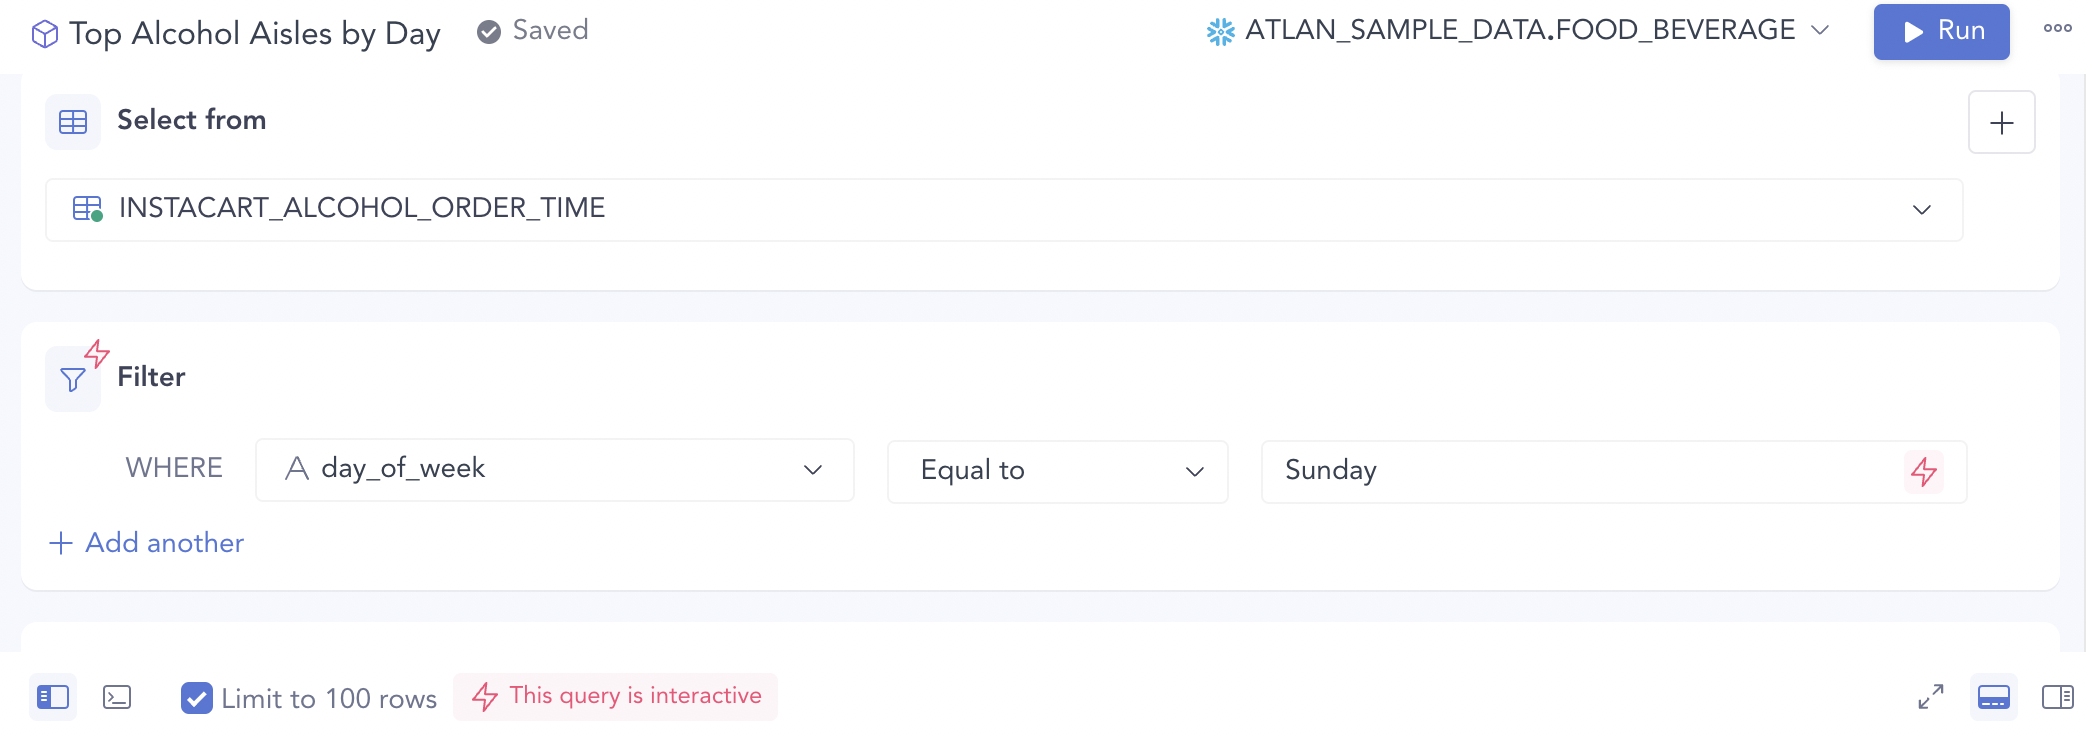The width and height of the screenshot is (2086, 738).
Task: Toggle the left sidebar panel icon
Action: pos(53,697)
